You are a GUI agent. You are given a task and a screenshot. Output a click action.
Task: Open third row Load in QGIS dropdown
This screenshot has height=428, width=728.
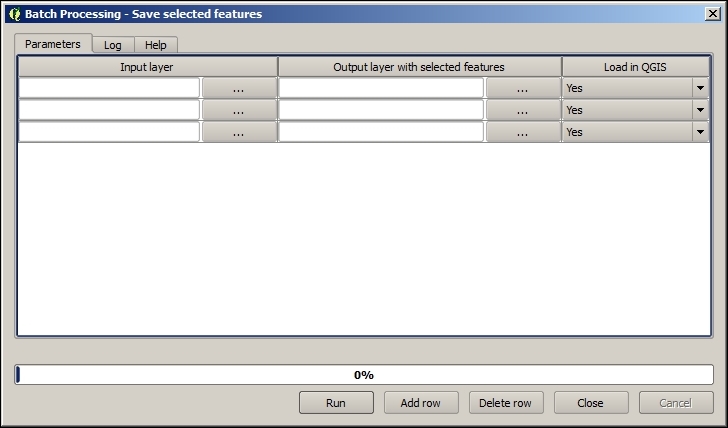636,132
